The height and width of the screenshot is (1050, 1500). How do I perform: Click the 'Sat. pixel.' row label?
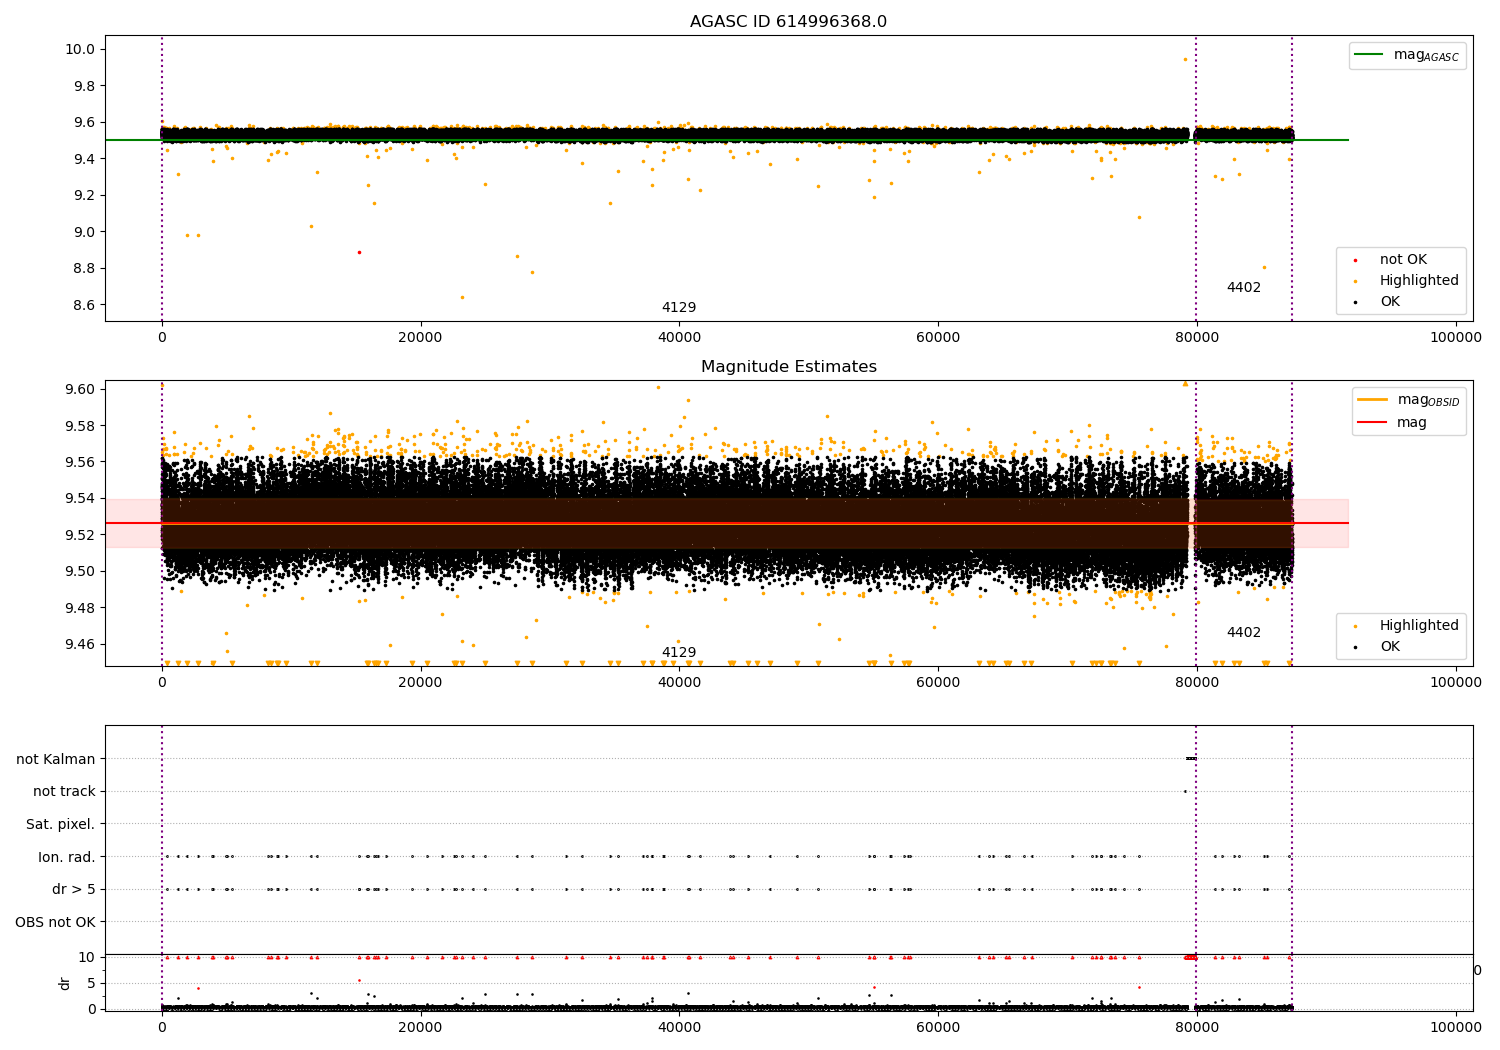click(x=60, y=825)
